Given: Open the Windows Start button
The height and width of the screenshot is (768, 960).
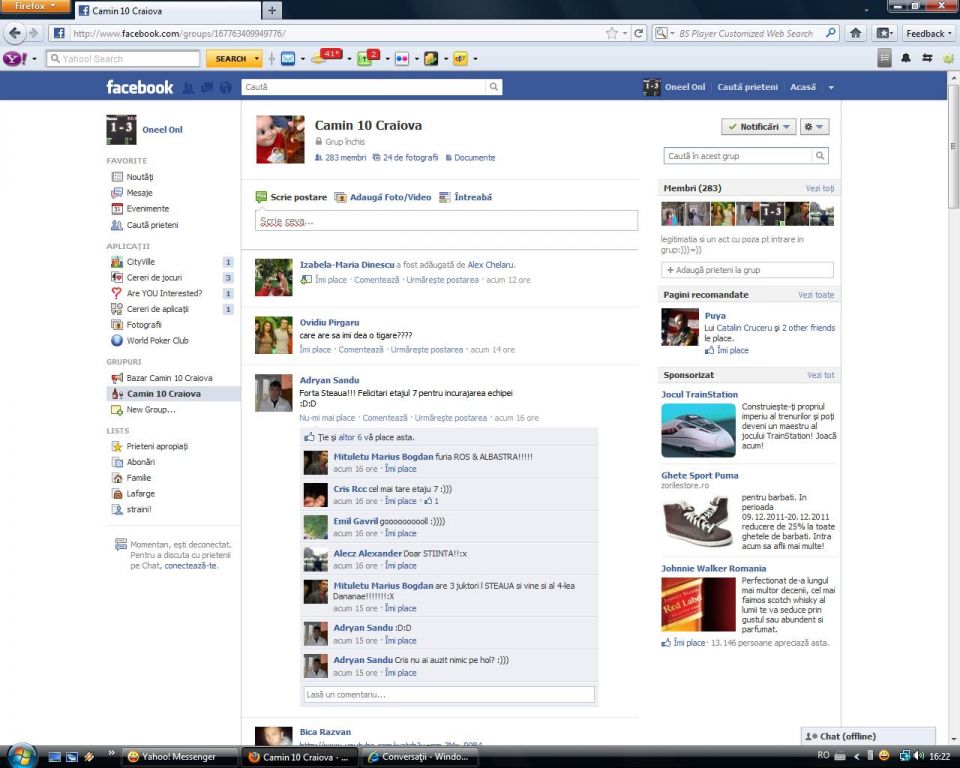Looking at the screenshot, I should tap(23, 756).
